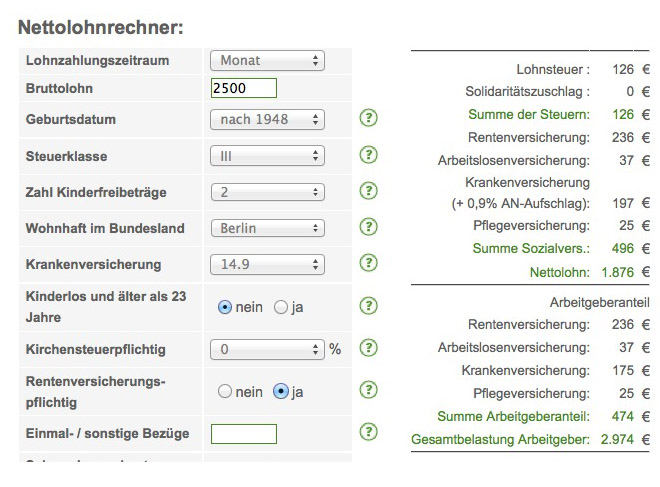Open the Steuerklasse dropdown showing III
This screenshot has height=487, width=660.
tap(267, 156)
